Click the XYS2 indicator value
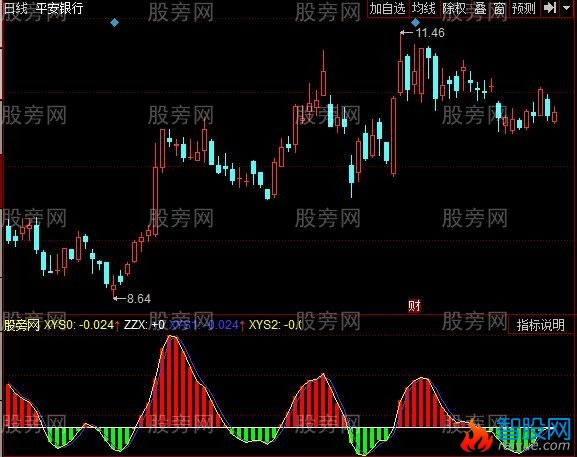The width and height of the screenshot is (577, 457). [275, 325]
